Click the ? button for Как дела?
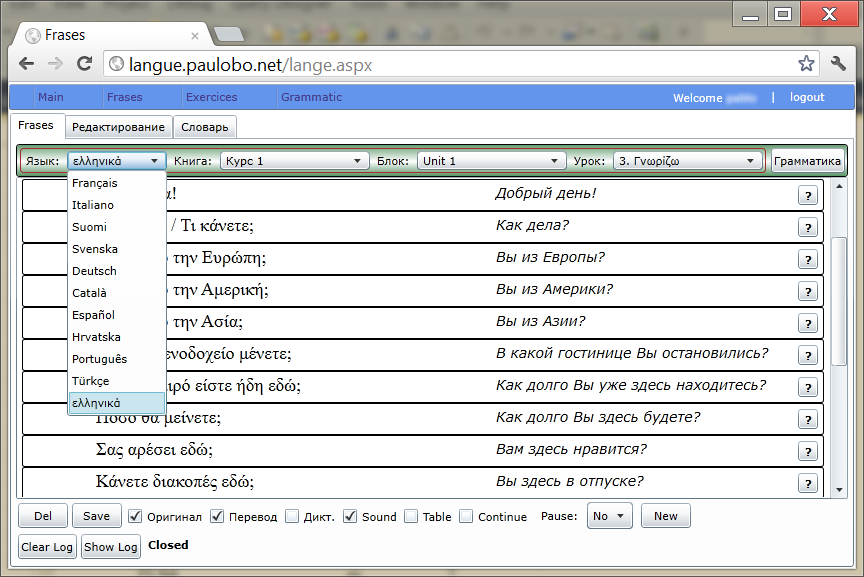Viewport: 864px width, 577px height. pyautogui.click(x=808, y=227)
